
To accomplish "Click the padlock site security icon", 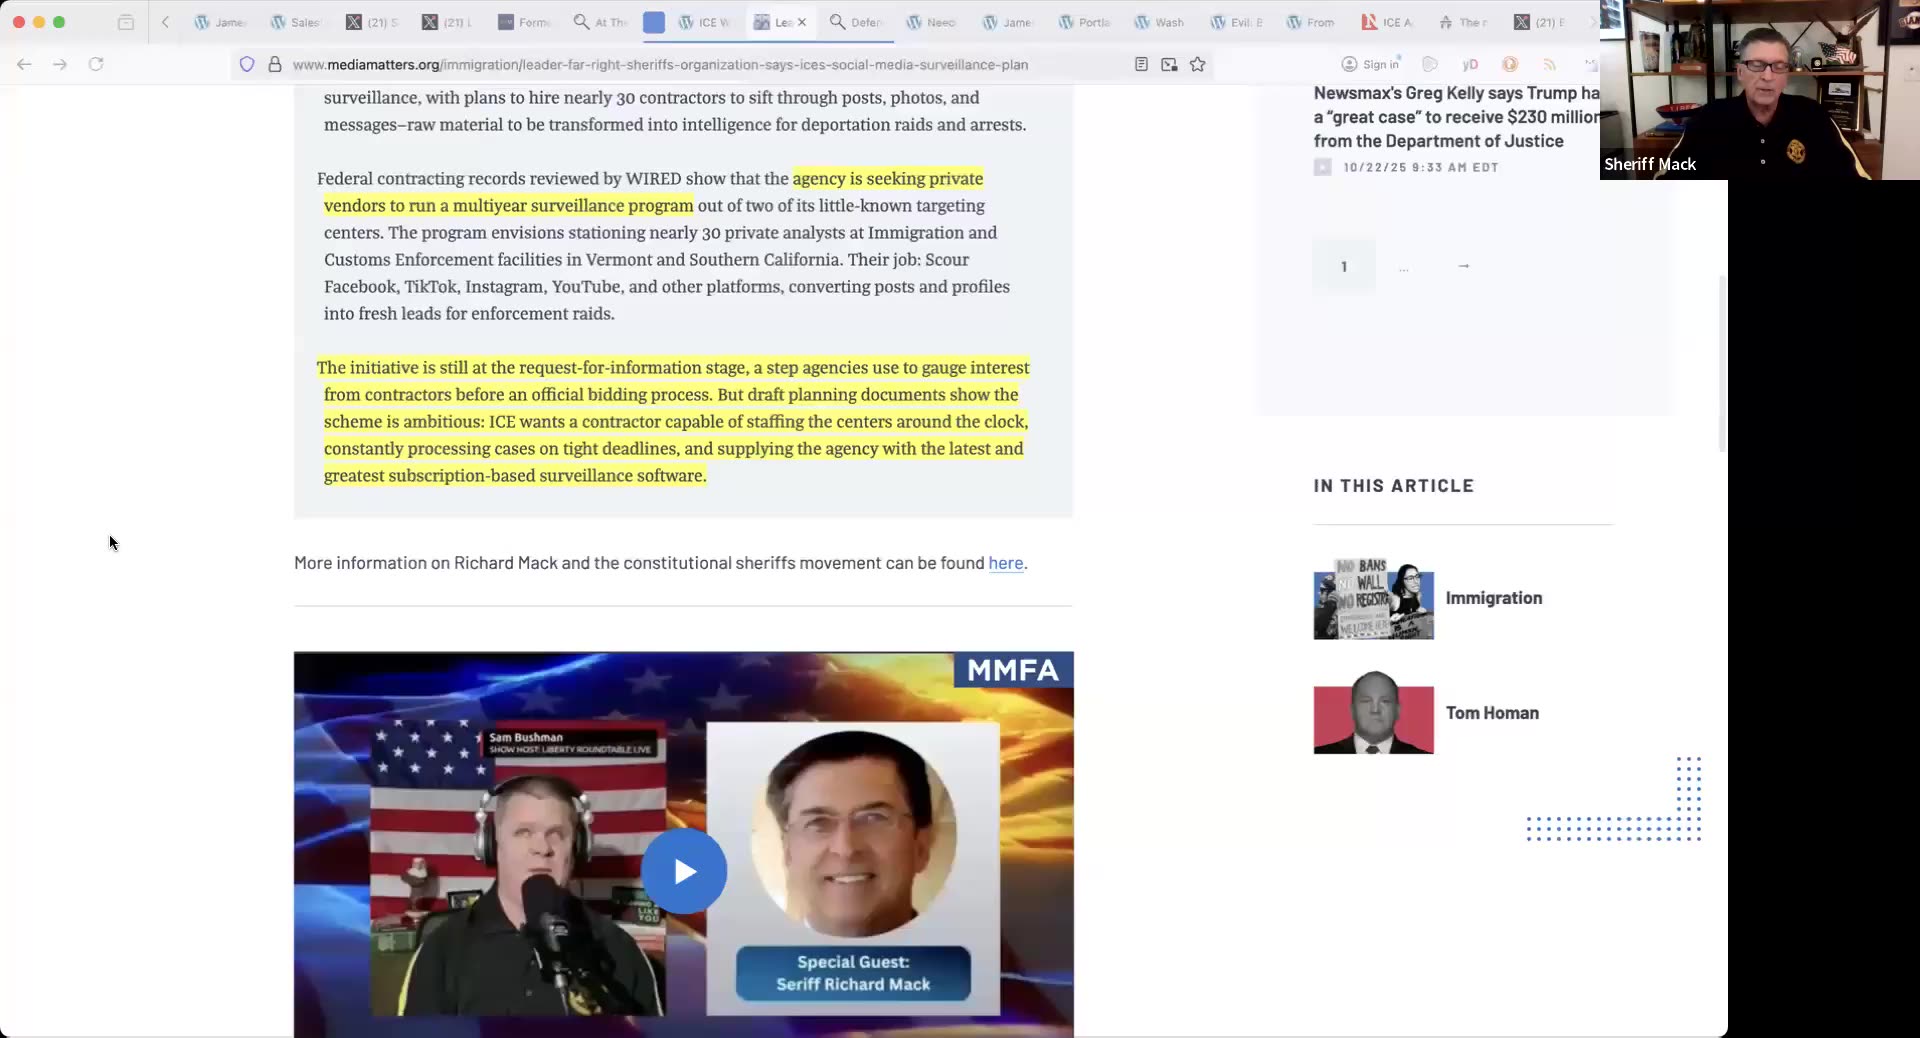I will coord(275,64).
